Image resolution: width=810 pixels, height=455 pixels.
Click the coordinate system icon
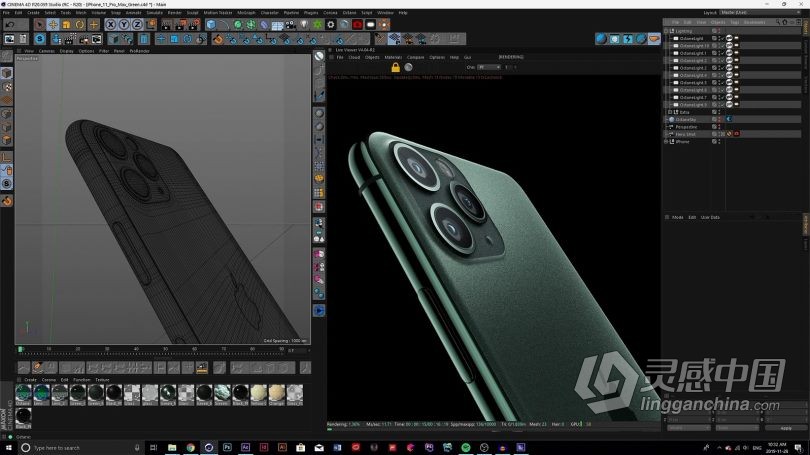click(151, 24)
